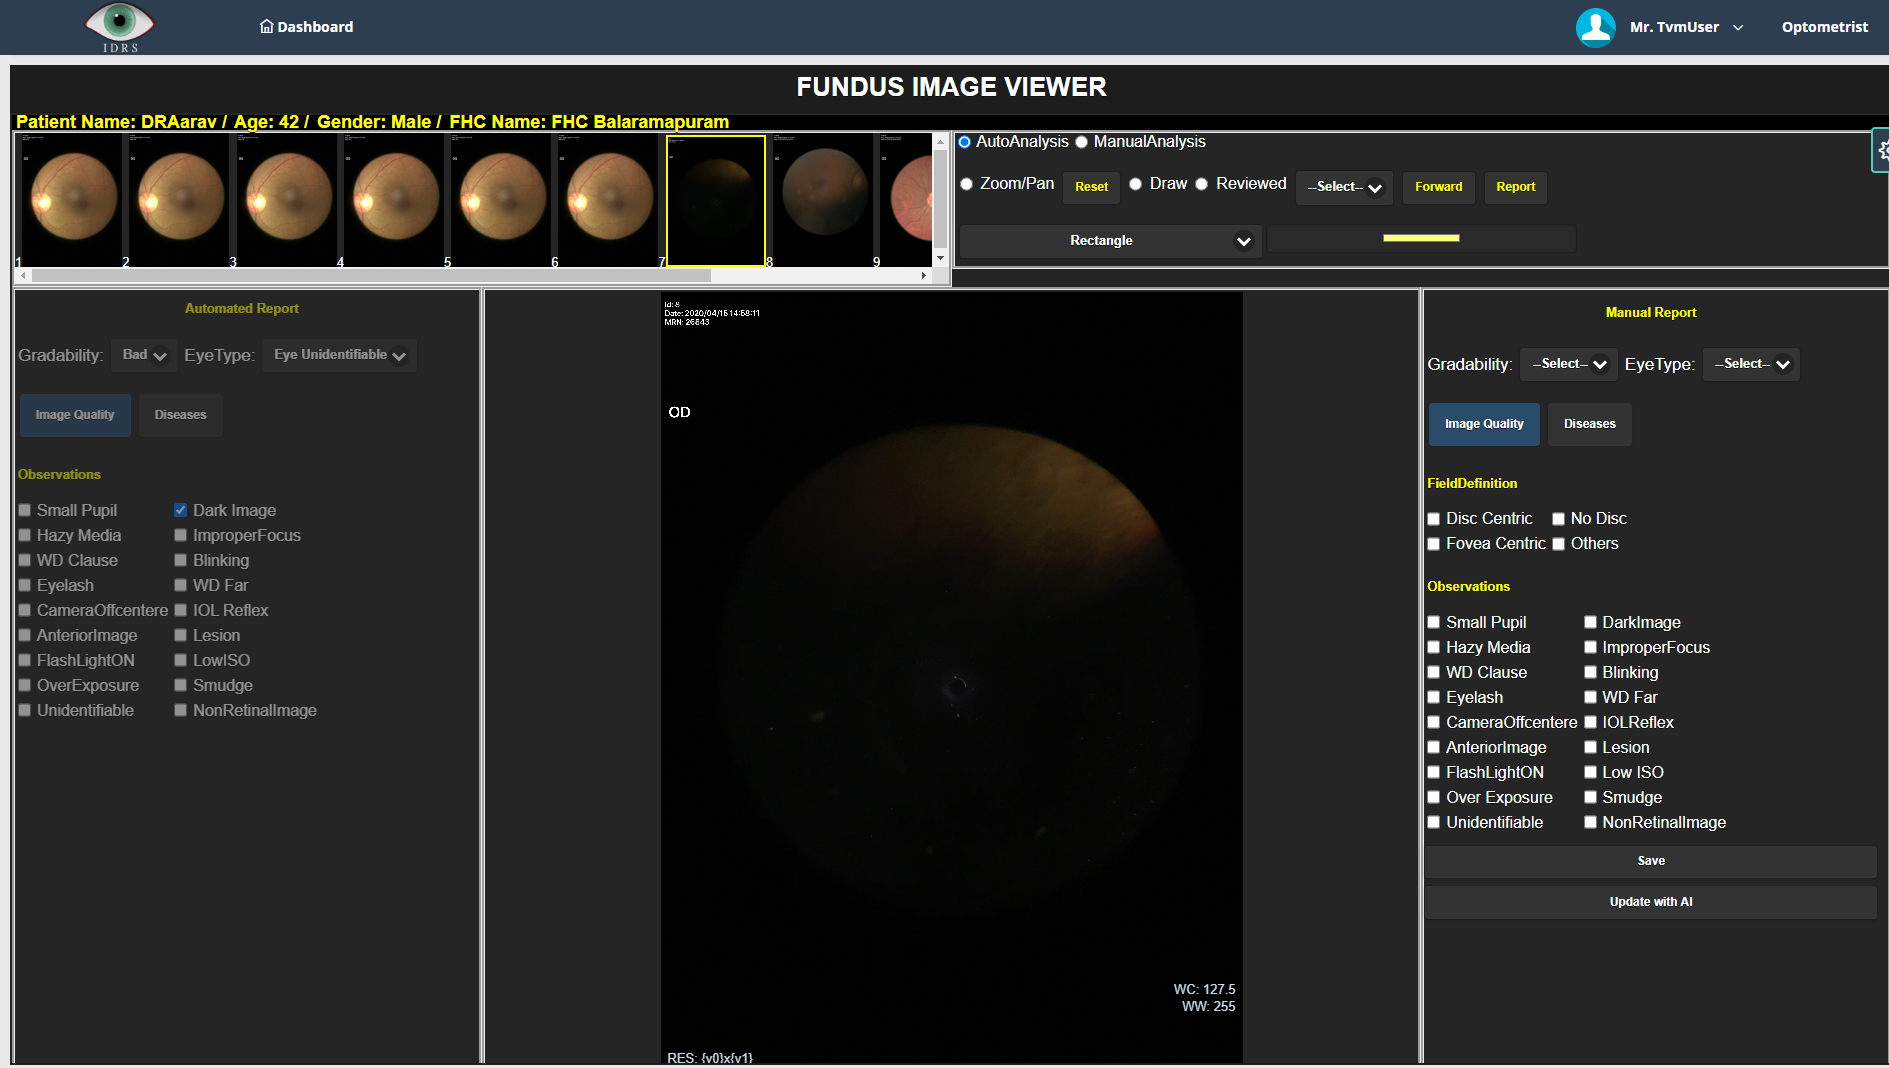Mark image as Reviewed
Viewport: 1889px width, 1068px height.
(x=1202, y=184)
